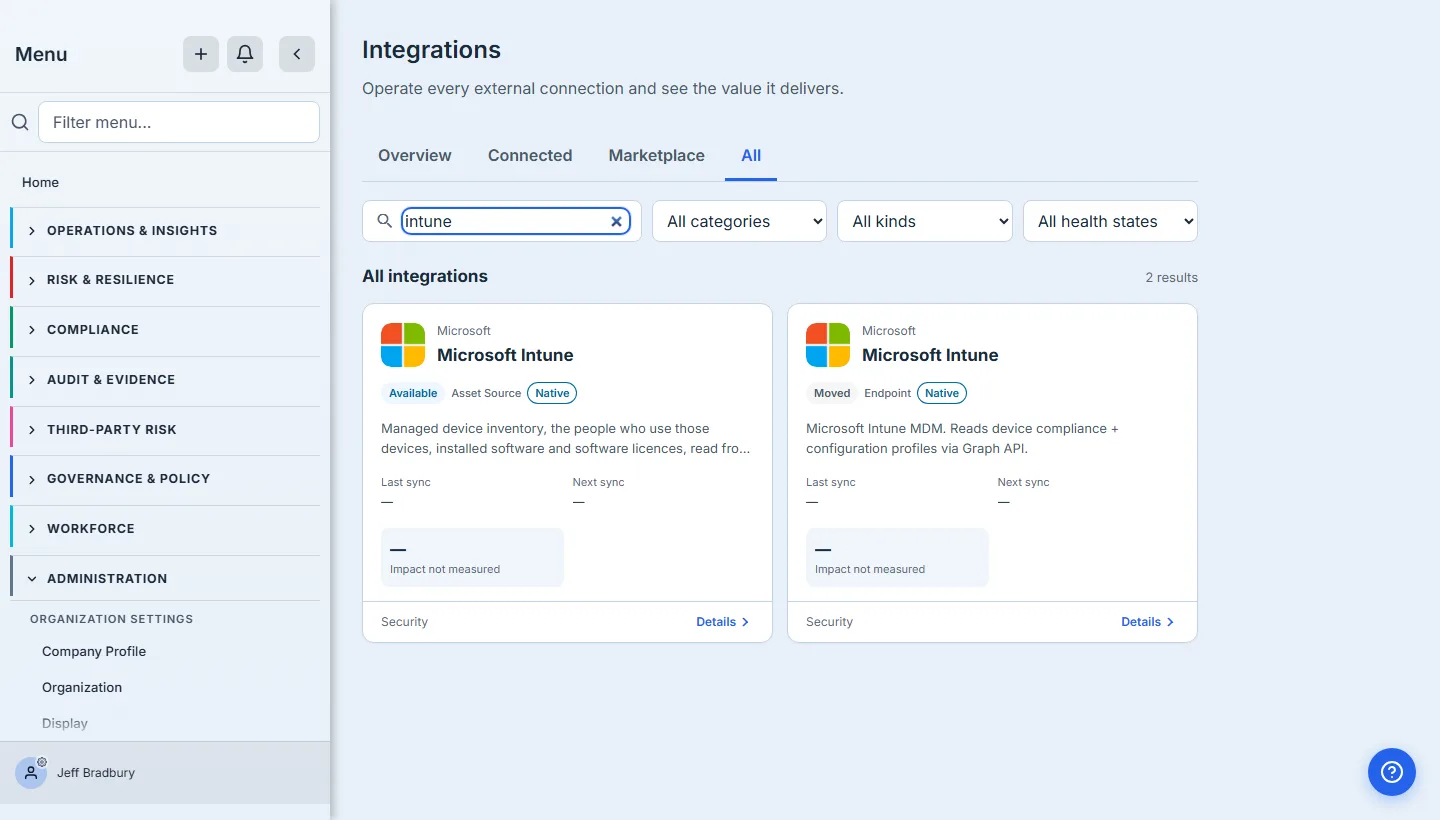Image resolution: width=1440 pixels, height=820 pixels.
Task: Open the All kinds dropdown
Action: (925, 221)
